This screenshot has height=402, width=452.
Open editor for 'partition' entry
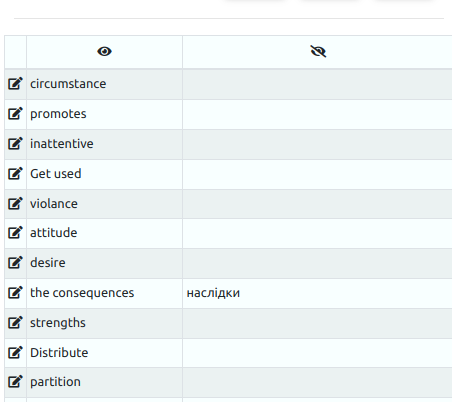tap(15, 381)
